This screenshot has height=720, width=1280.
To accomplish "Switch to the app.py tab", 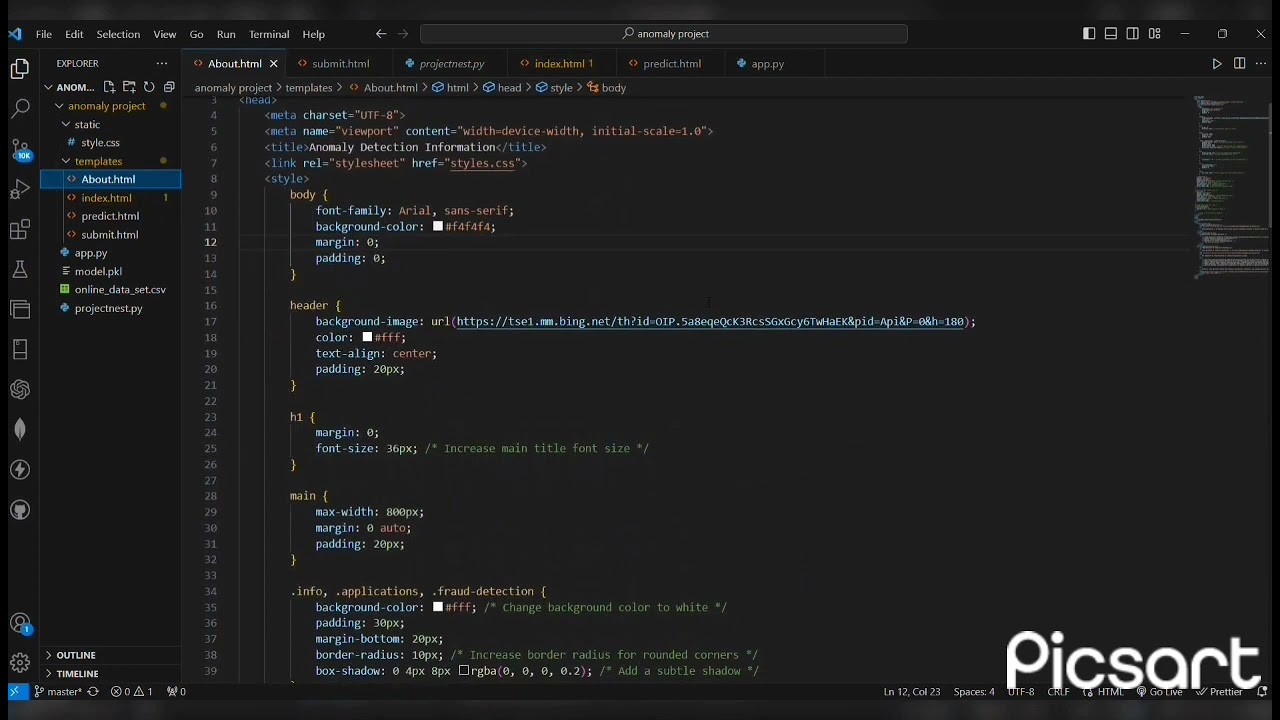I will pyautogui.click(x=767, y=63).
